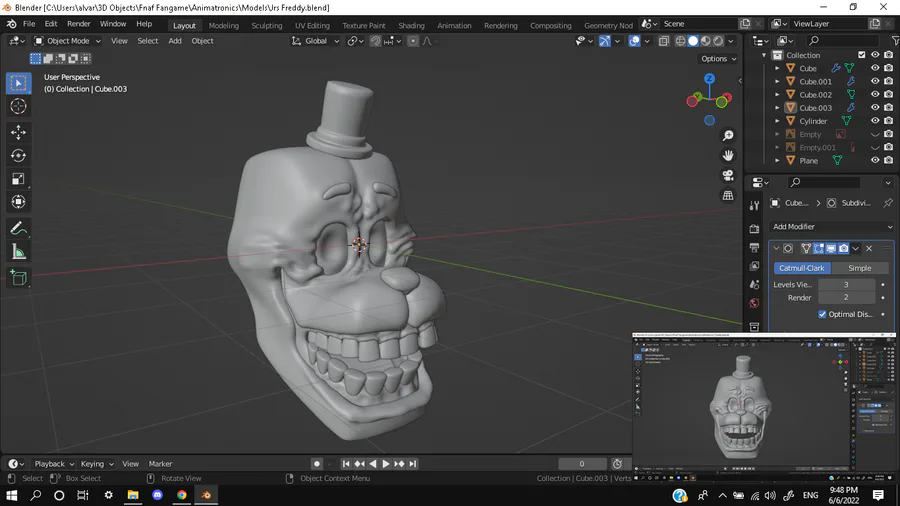Hide Cube.003 in viewport
This screenshot has height=506, width=900.
click(875, 107)
